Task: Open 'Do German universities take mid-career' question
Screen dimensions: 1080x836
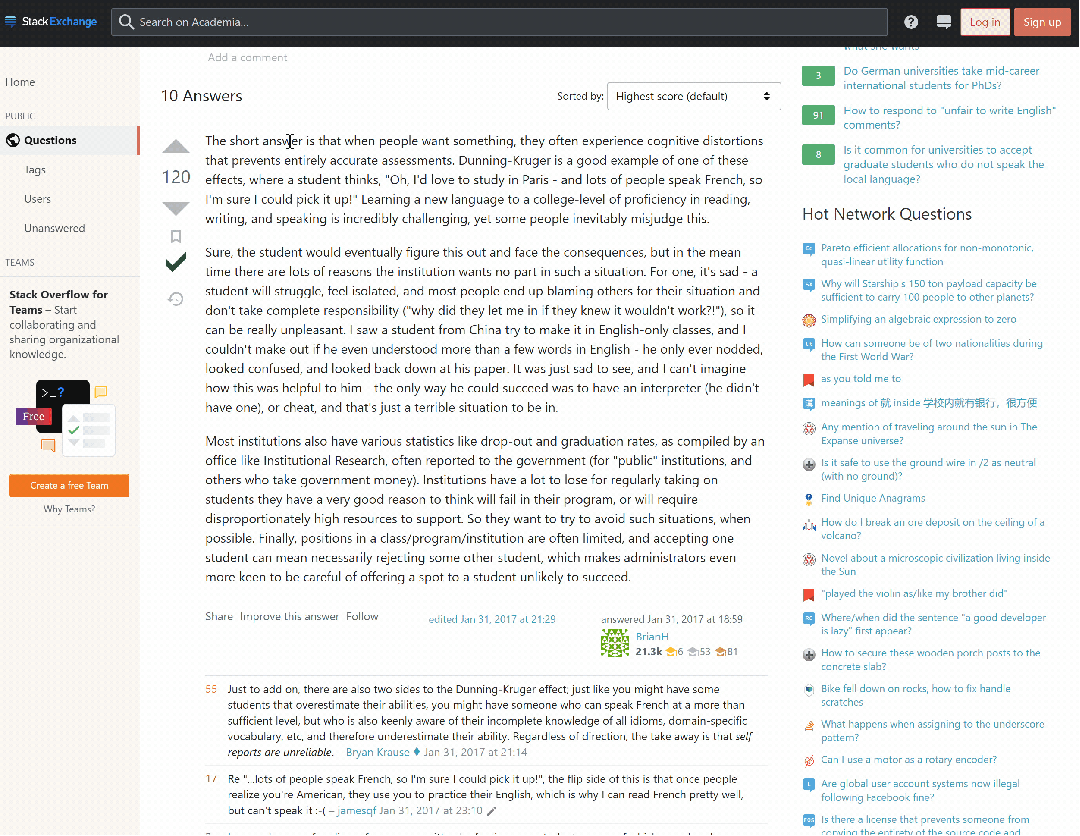Action: [x=941, y=78]
